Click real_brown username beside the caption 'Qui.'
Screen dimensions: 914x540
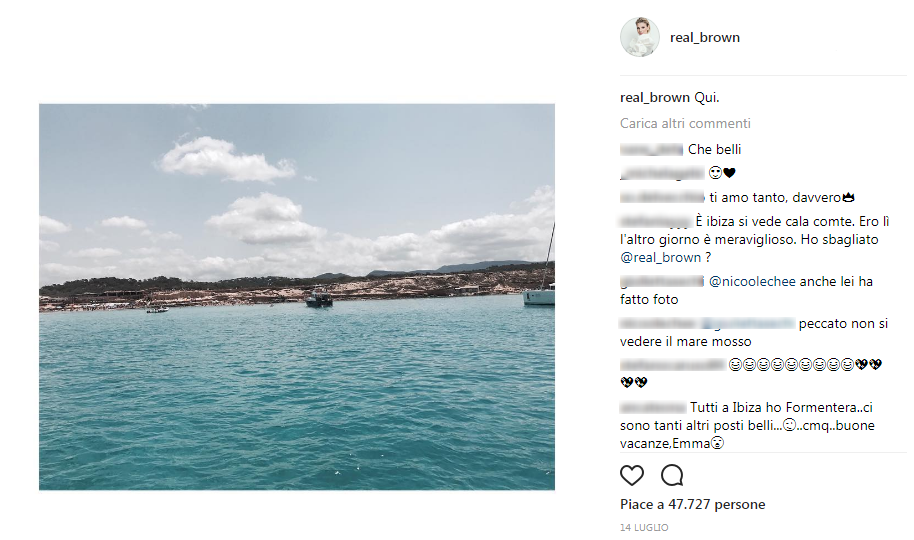(x=655, y=98)
